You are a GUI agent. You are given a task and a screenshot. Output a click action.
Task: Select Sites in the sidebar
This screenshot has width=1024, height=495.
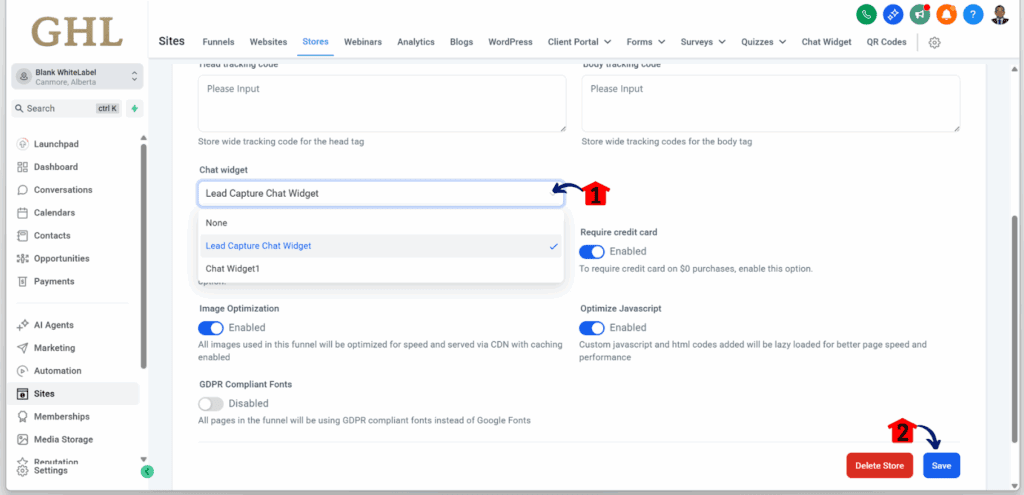pos(75,394)
